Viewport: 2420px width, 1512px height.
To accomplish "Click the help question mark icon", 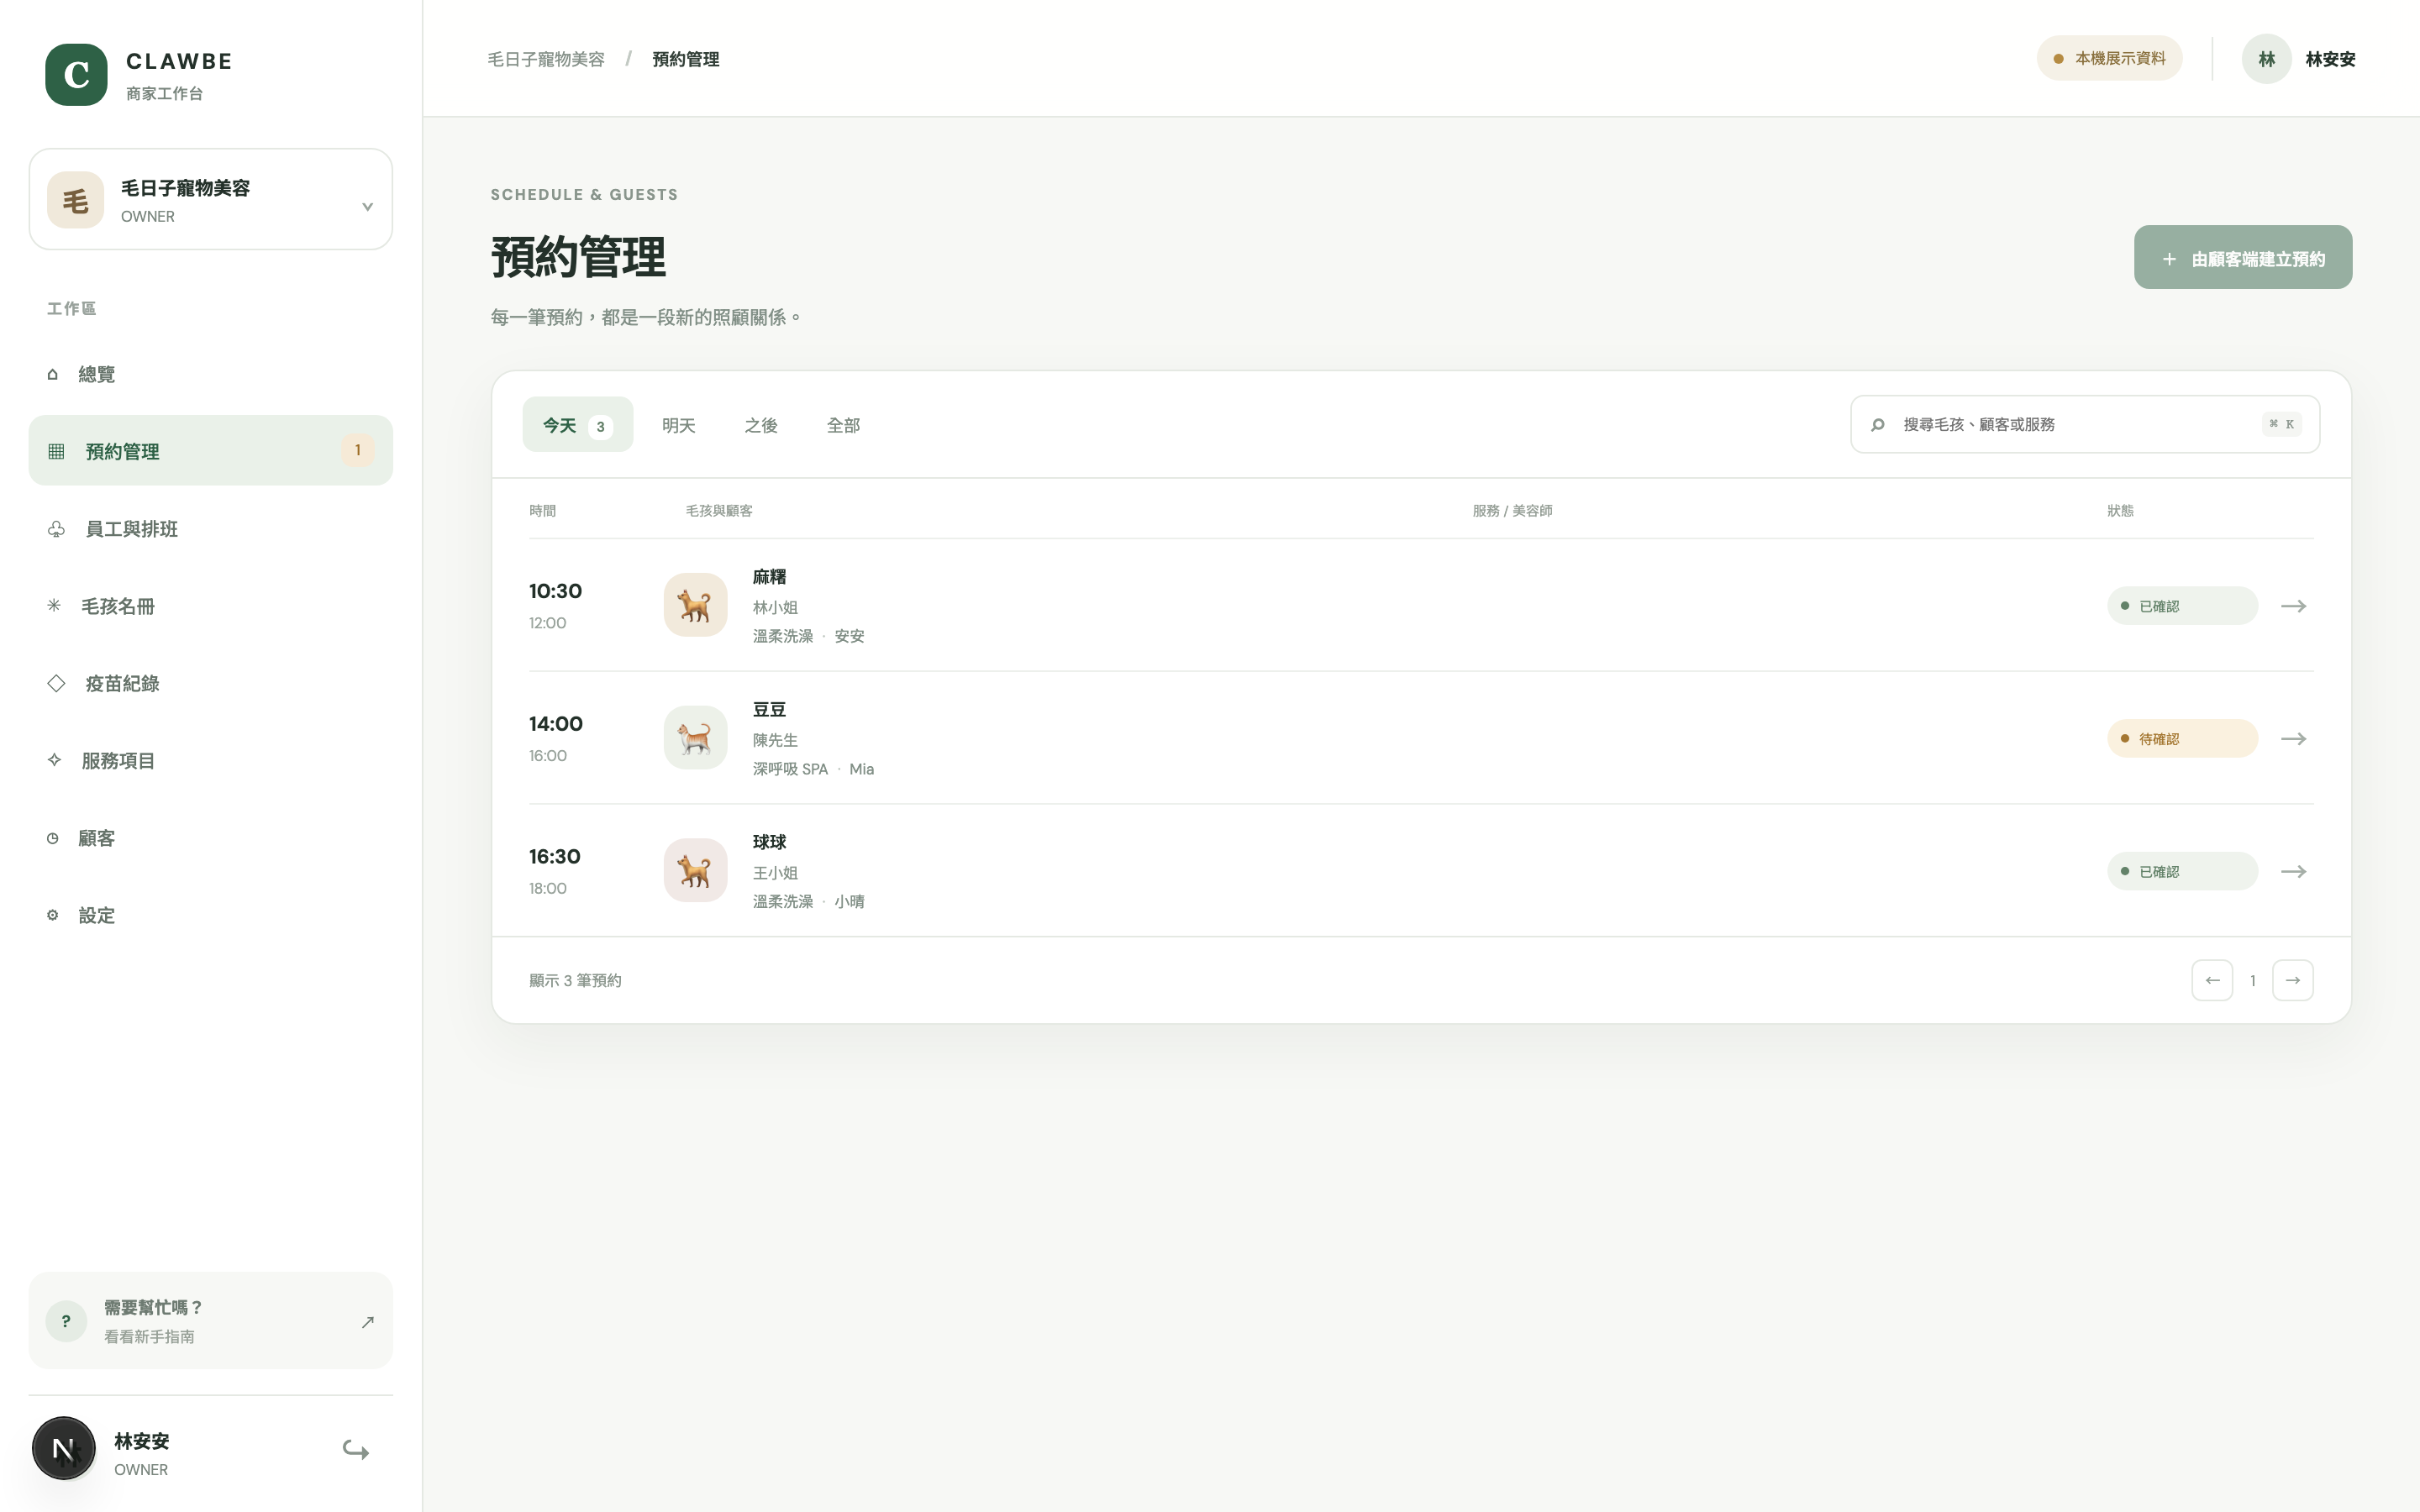I will [66, 1321].
